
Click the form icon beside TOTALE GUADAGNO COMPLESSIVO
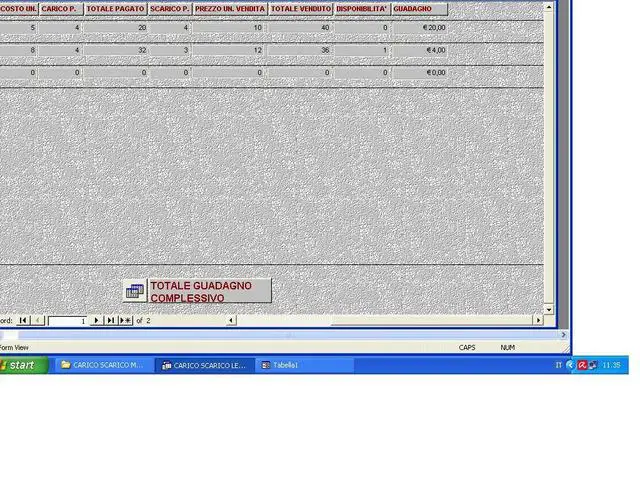pyautogui.click(x=135, y=291)
